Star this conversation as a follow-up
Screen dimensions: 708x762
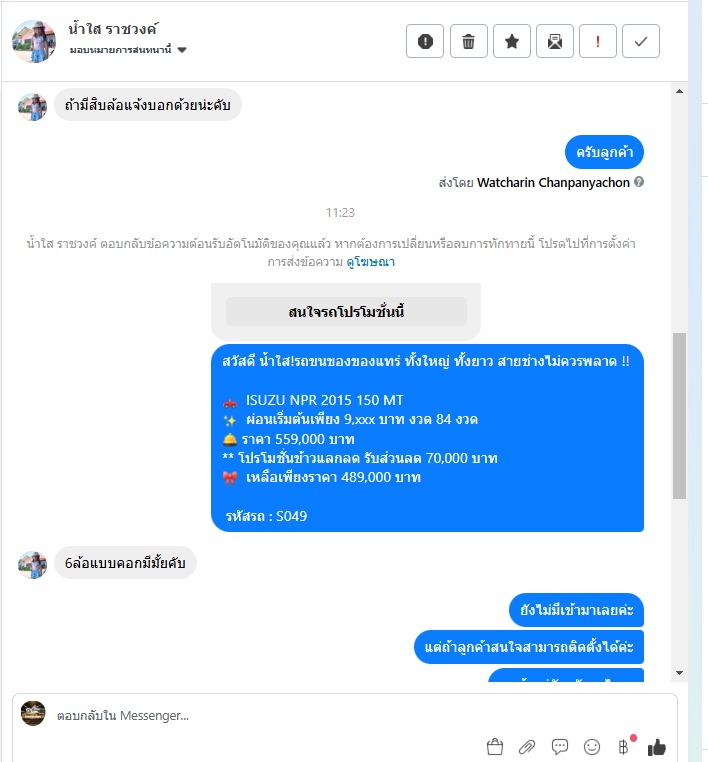tap(512, 41)
